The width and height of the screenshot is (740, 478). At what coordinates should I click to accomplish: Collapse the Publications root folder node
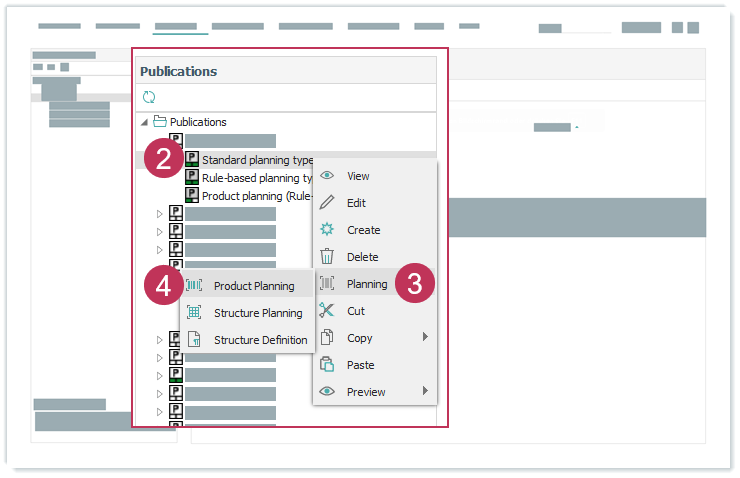[144, 122]
